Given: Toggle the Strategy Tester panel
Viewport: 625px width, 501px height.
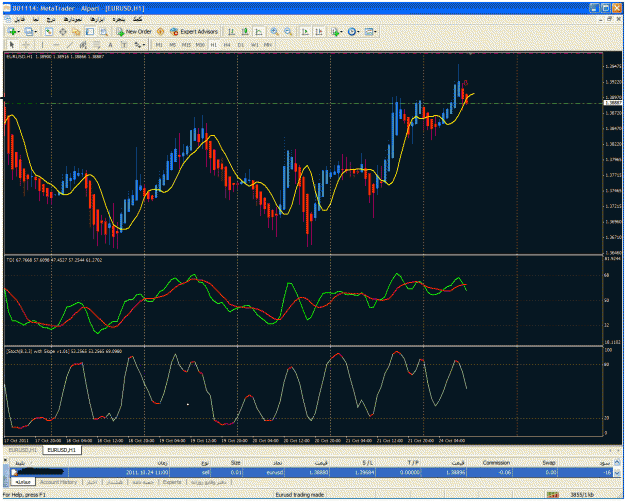Looking at the screenshot, I should [x=104, y=31].
